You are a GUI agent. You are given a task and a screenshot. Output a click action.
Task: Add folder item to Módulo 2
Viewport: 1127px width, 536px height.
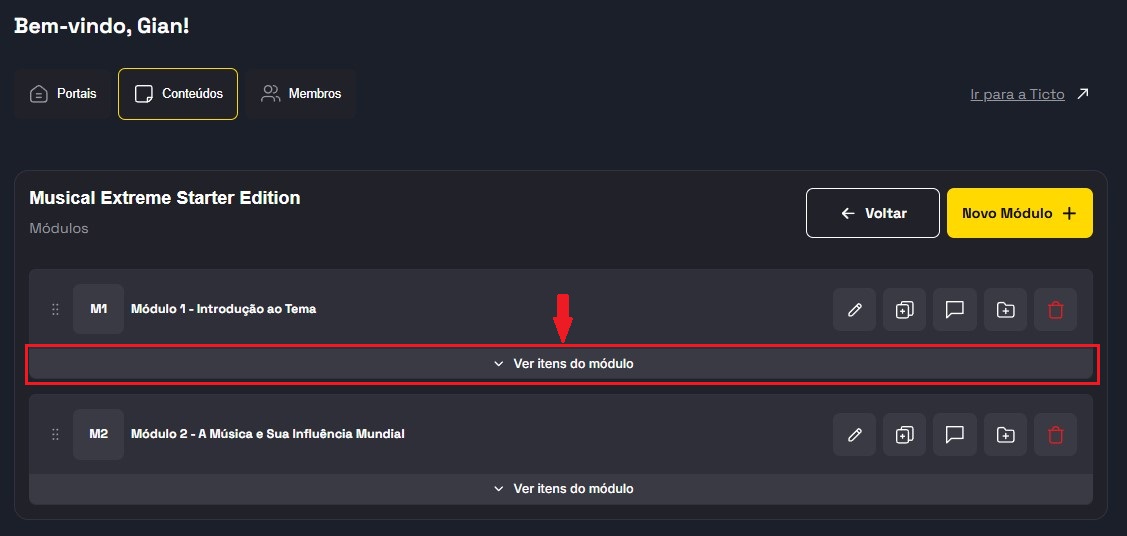1005,435
